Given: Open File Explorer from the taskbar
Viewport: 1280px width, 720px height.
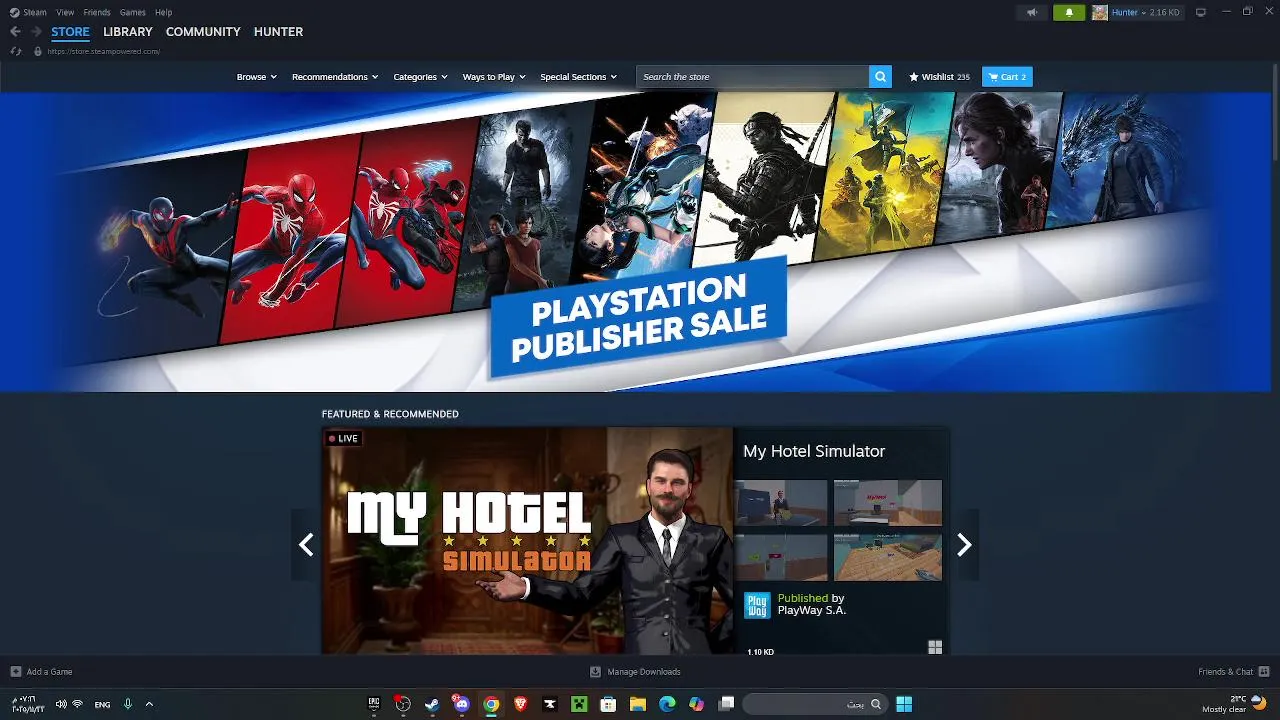Looking at the screenshot, I should click(x=638, y=704).
